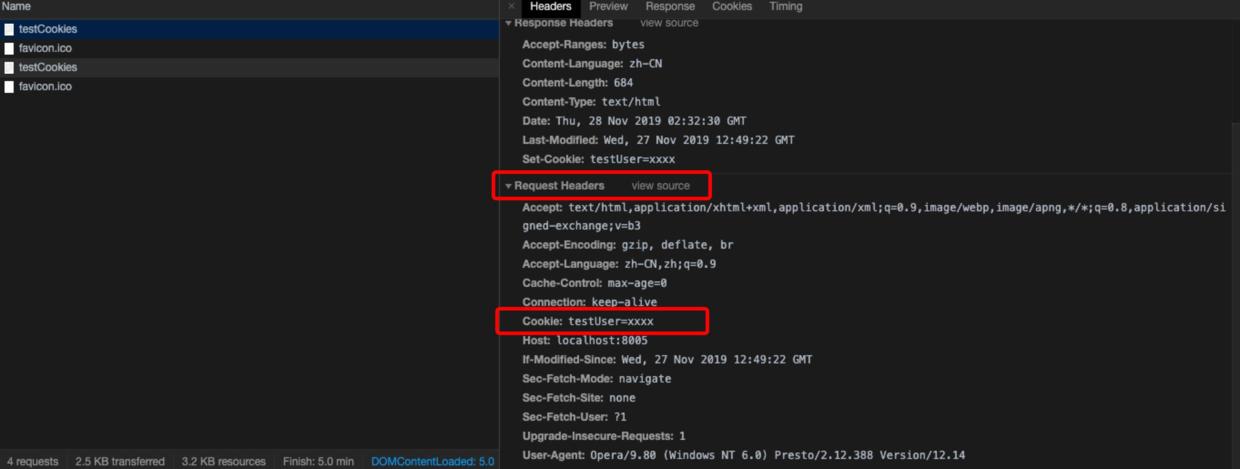This screenshot has height=469, width=1240.
Task: Switch to the Response tab
Action: point(669,6)
